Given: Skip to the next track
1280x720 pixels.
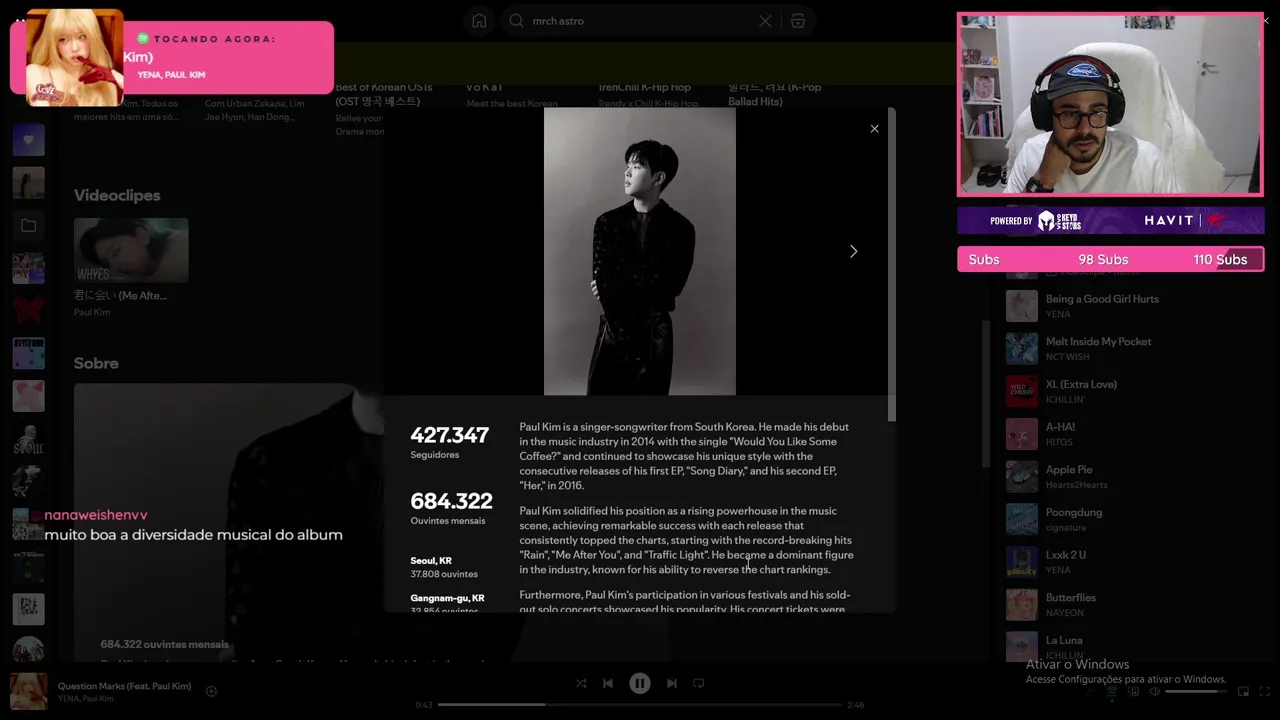Looking at the screenshot, I should coord(672,683).
